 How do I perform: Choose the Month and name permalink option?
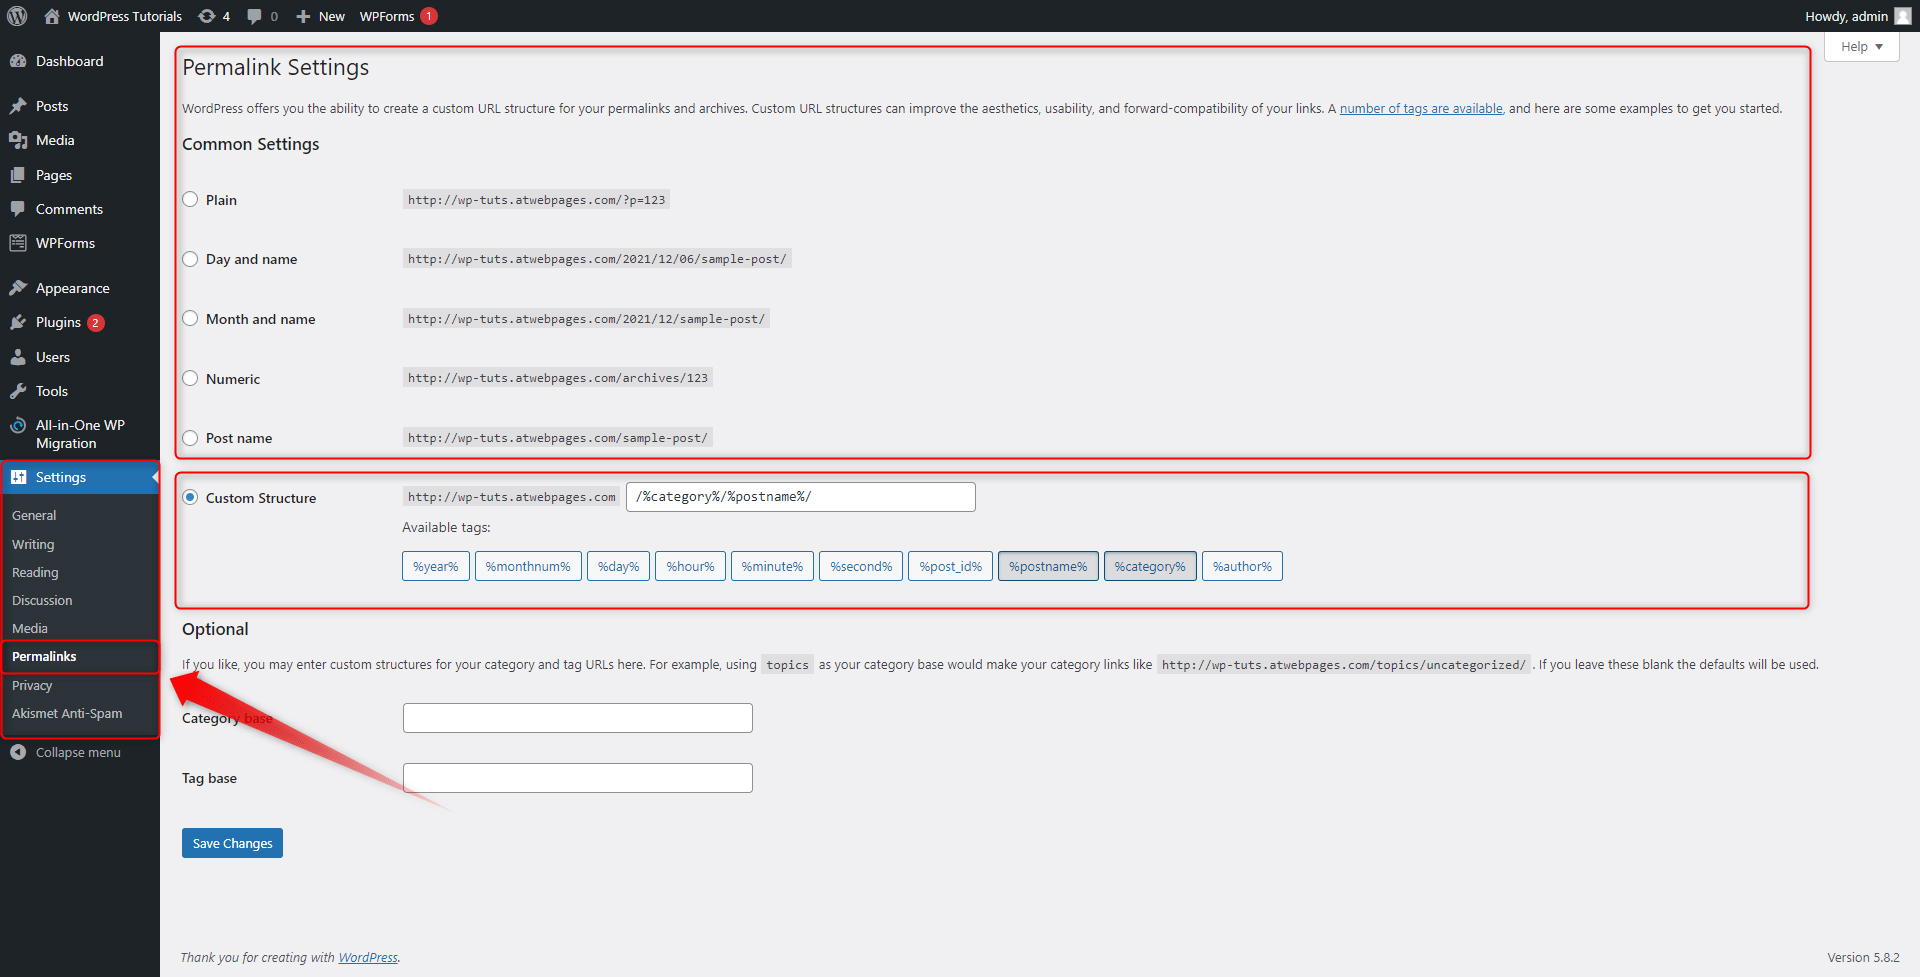[190, 318]
